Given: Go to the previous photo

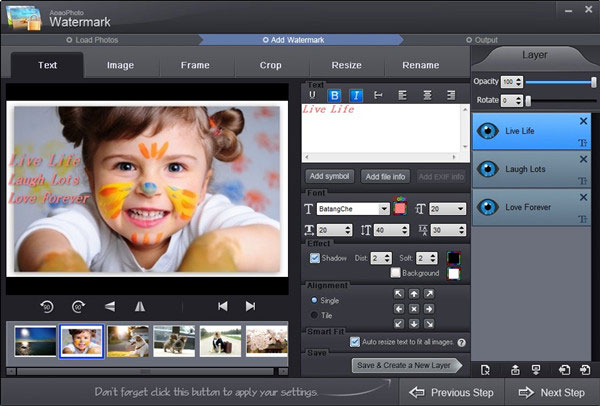Looking at the screenshot, I should [x=222, y=306].
